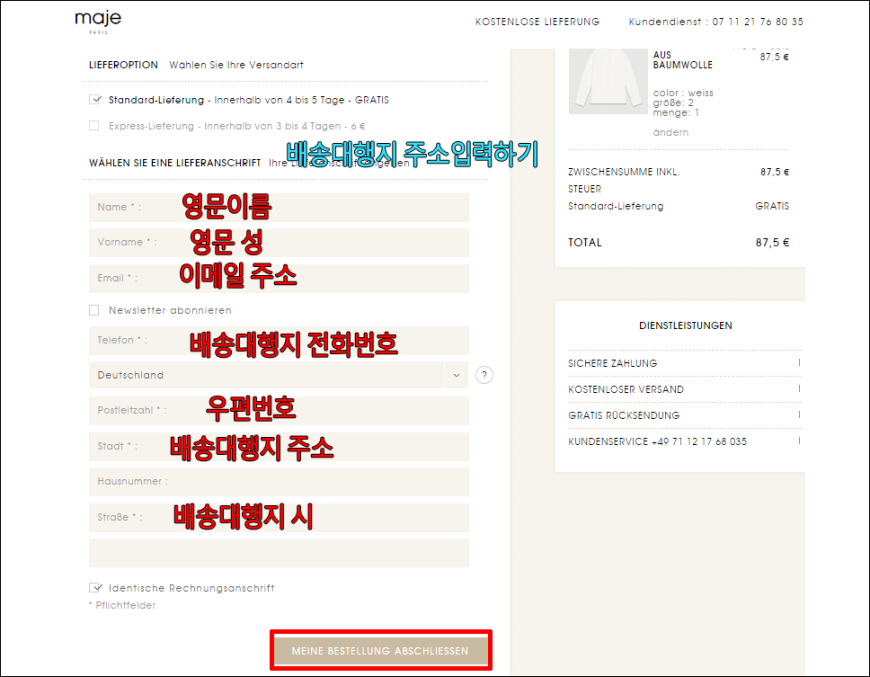Click the question mark help icon

tap(484, 375)
